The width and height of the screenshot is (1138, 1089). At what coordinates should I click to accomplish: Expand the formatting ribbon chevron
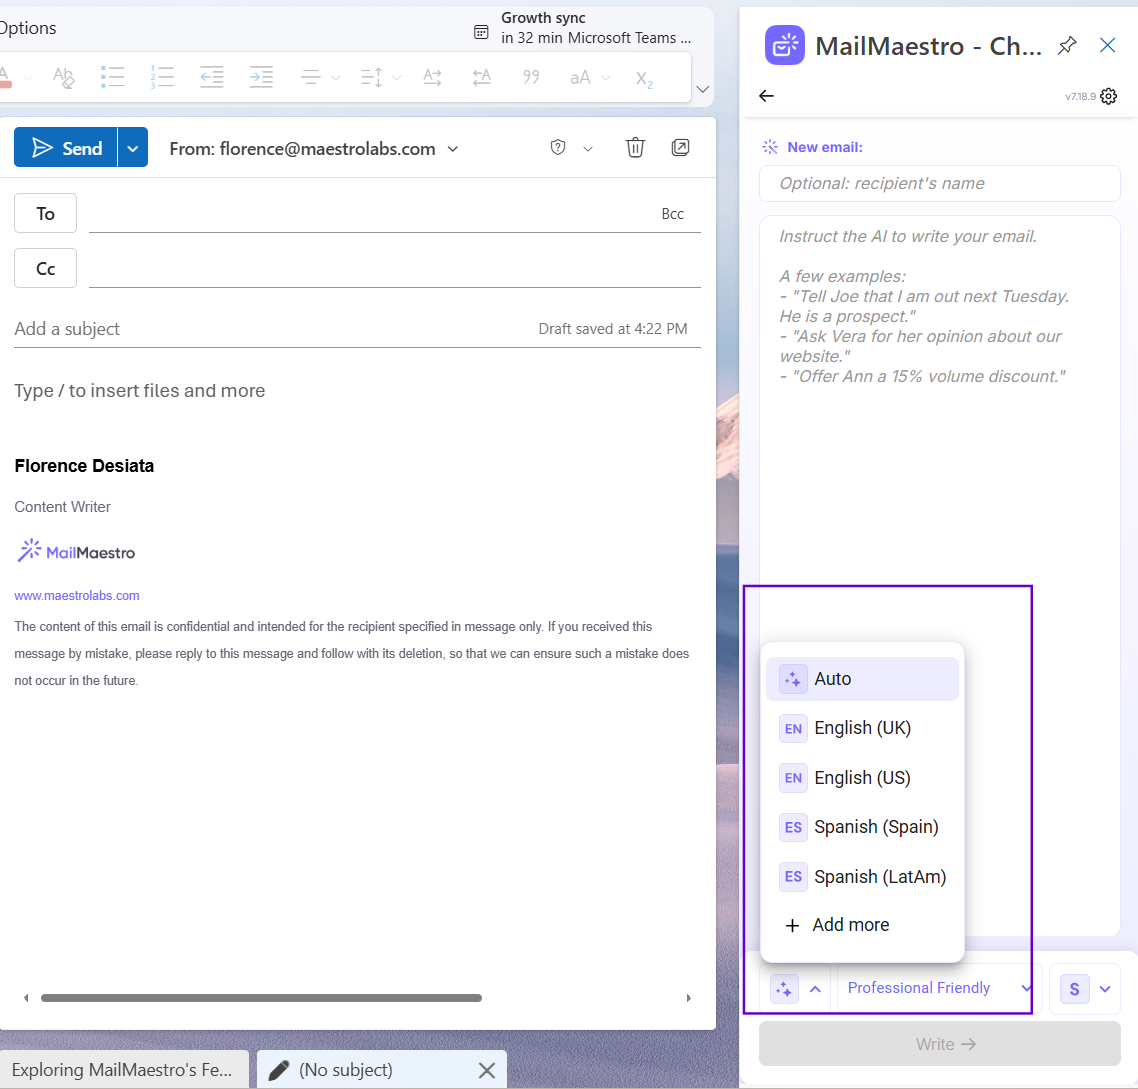tap(703, 89)
